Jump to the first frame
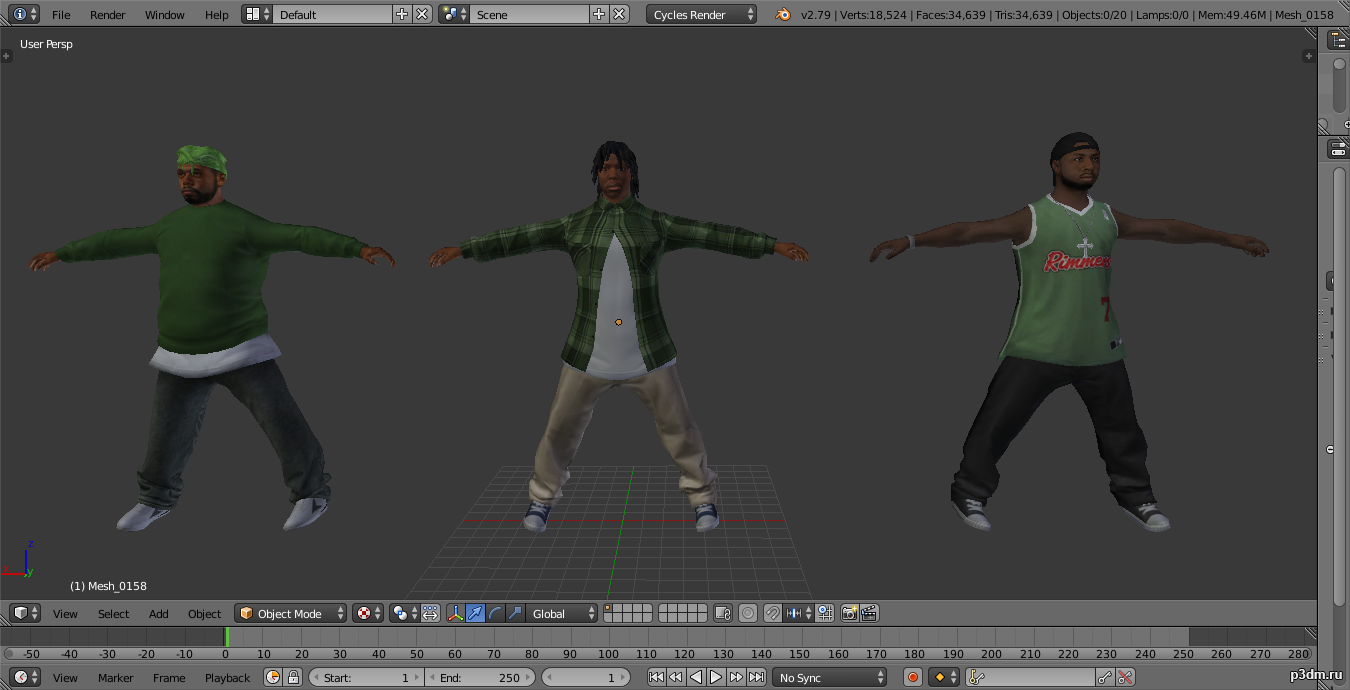 pyautogui.click(x=656, y=677)
